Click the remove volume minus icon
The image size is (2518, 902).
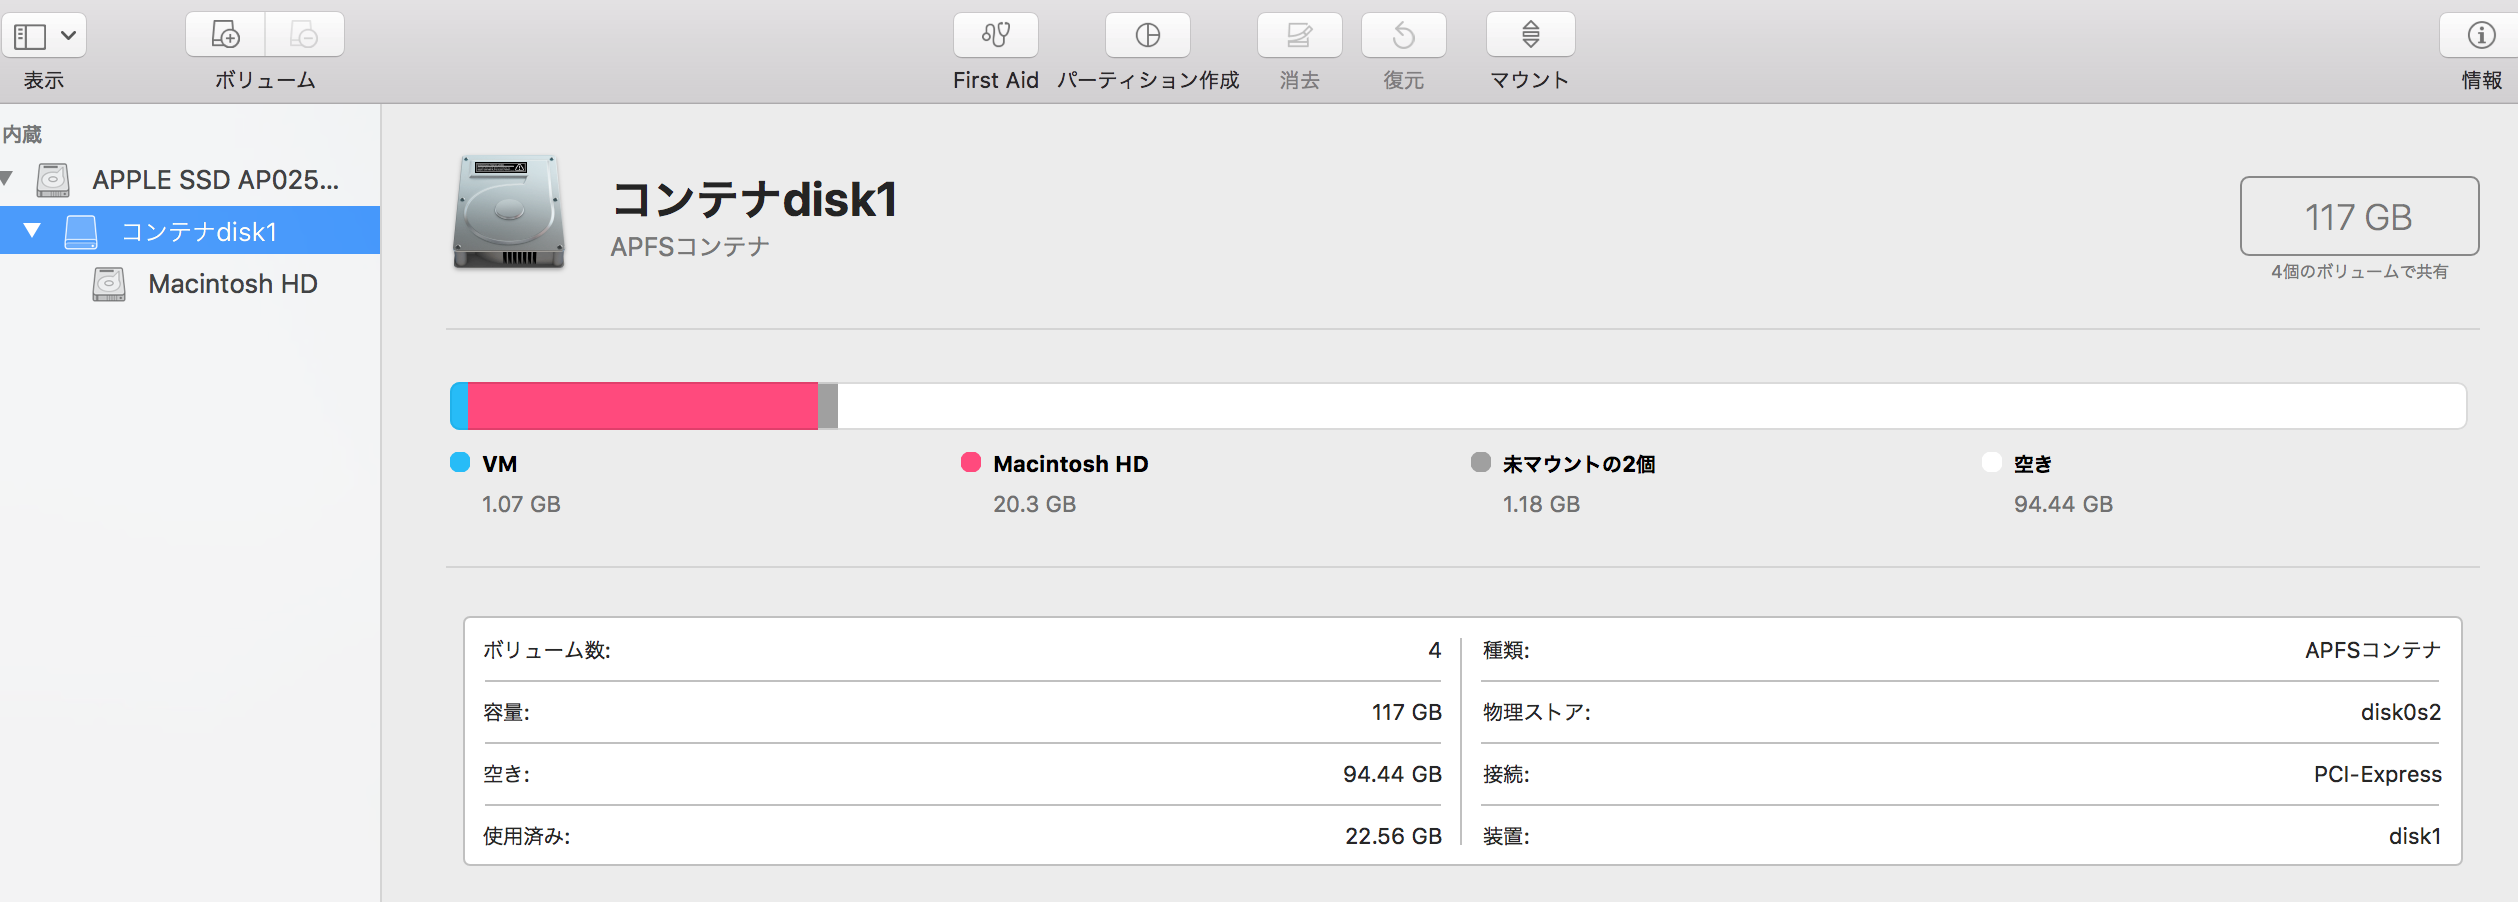pyautogui.click(x=304, y=36)
